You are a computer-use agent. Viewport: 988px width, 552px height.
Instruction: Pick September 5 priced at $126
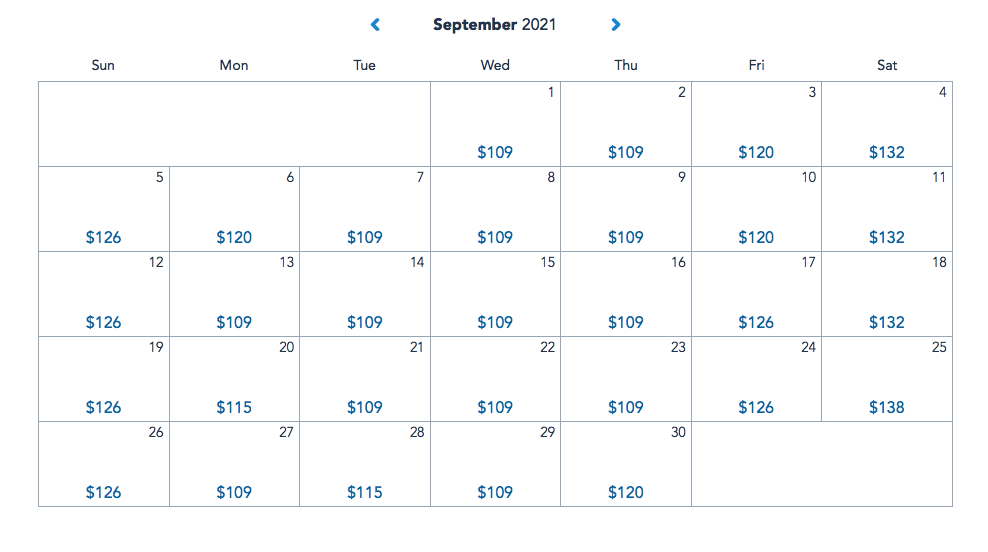click(104, 210)
